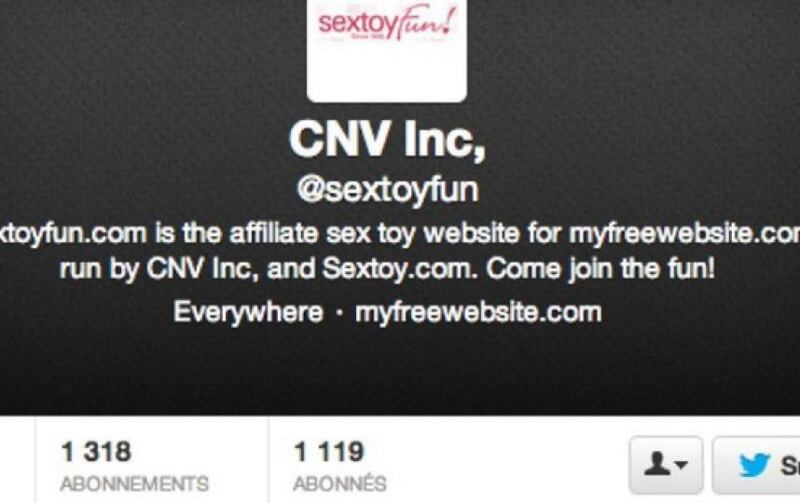This screenshot has width=800, height=503.
Task: Open the 1 119 followers count
Action: 329,452
